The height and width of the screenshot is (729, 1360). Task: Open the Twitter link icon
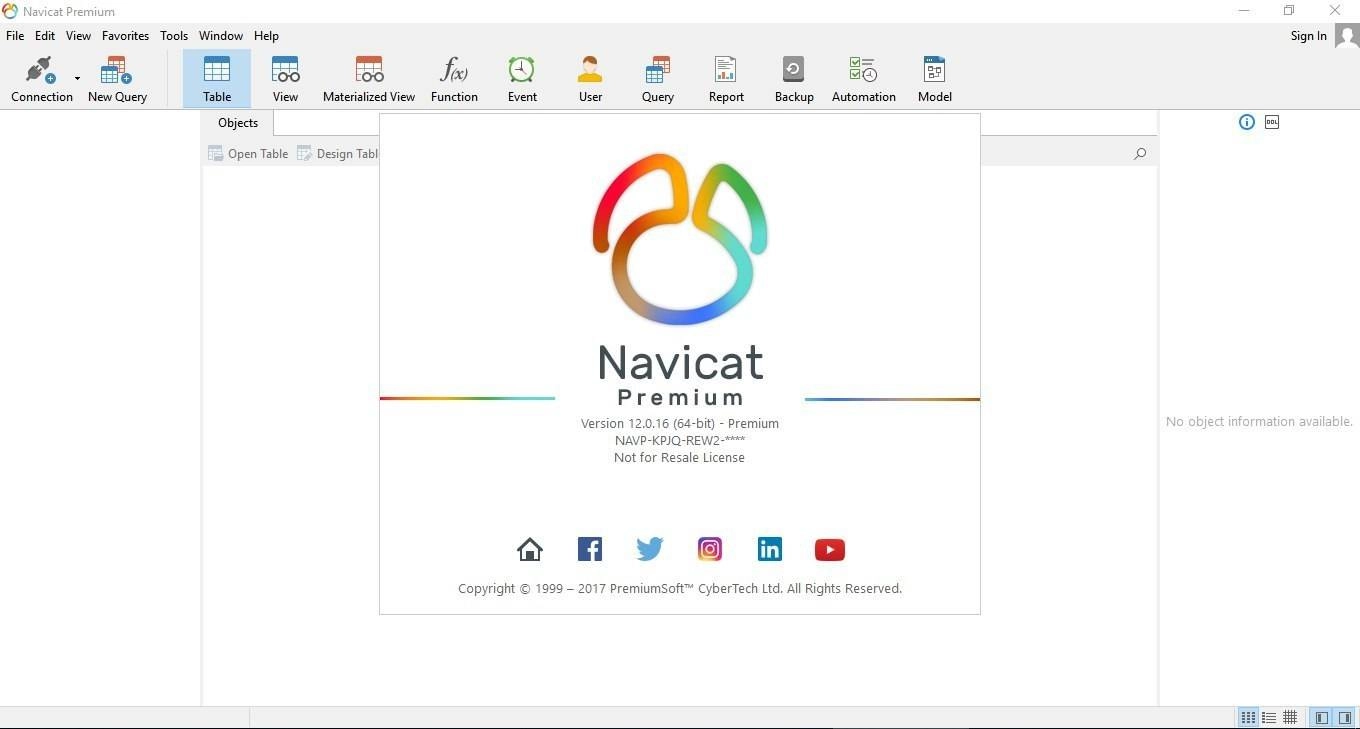pos(650,549)
